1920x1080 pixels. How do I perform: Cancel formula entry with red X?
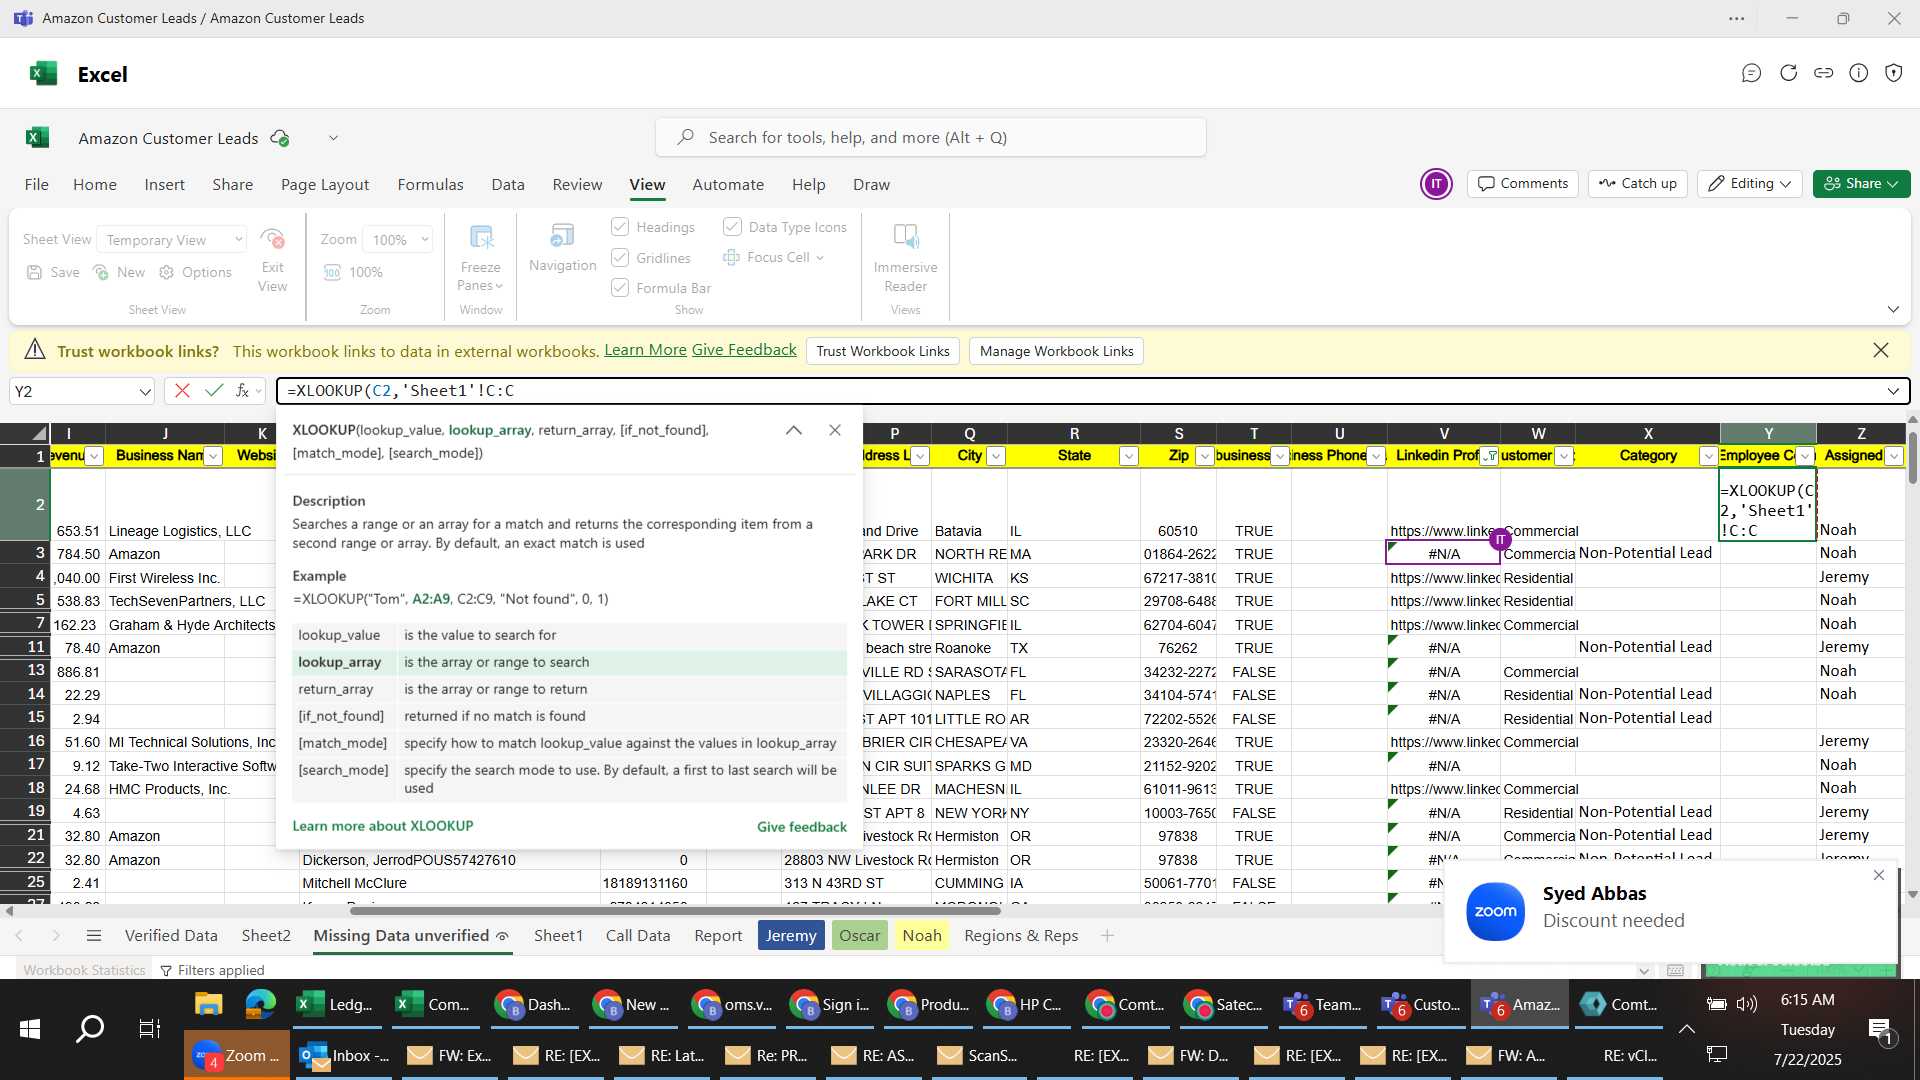(182, 391)
